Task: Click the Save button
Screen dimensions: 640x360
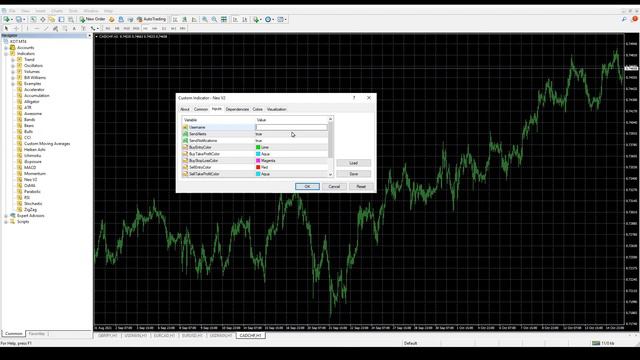Action: pyautogui.click(x=353, y=174)
